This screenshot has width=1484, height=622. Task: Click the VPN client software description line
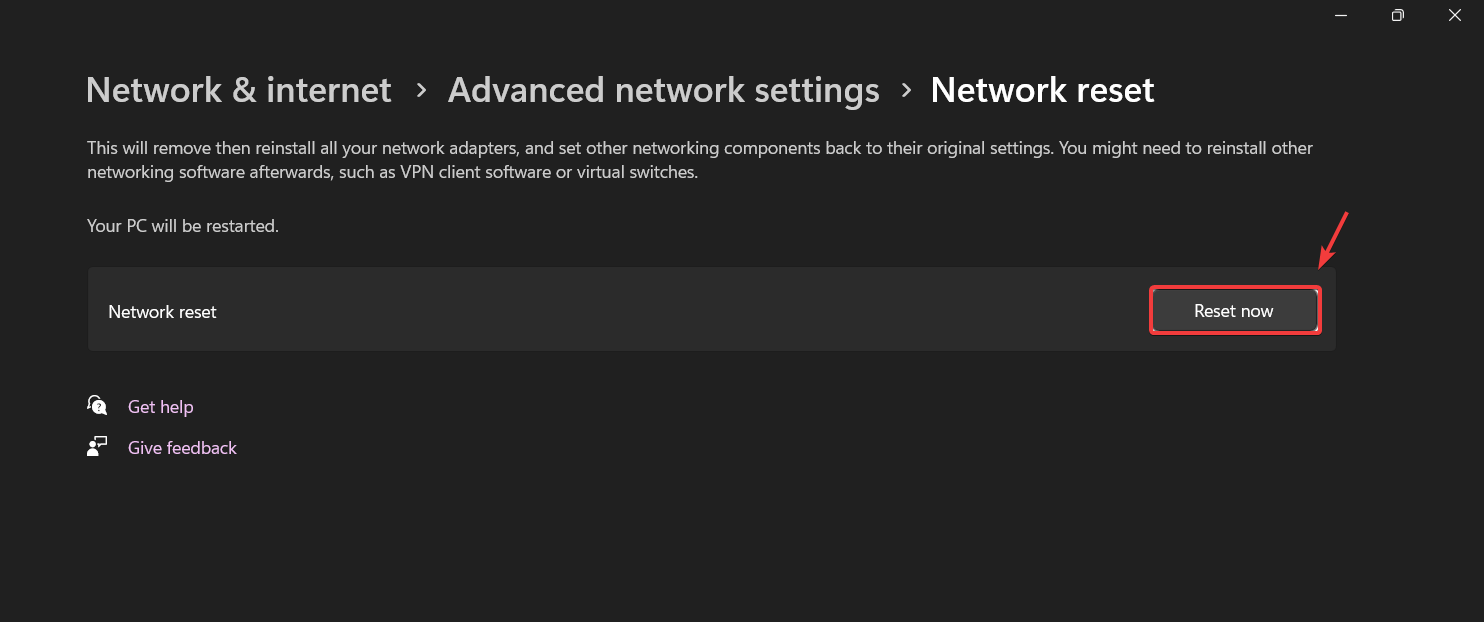tap(392, 172)
